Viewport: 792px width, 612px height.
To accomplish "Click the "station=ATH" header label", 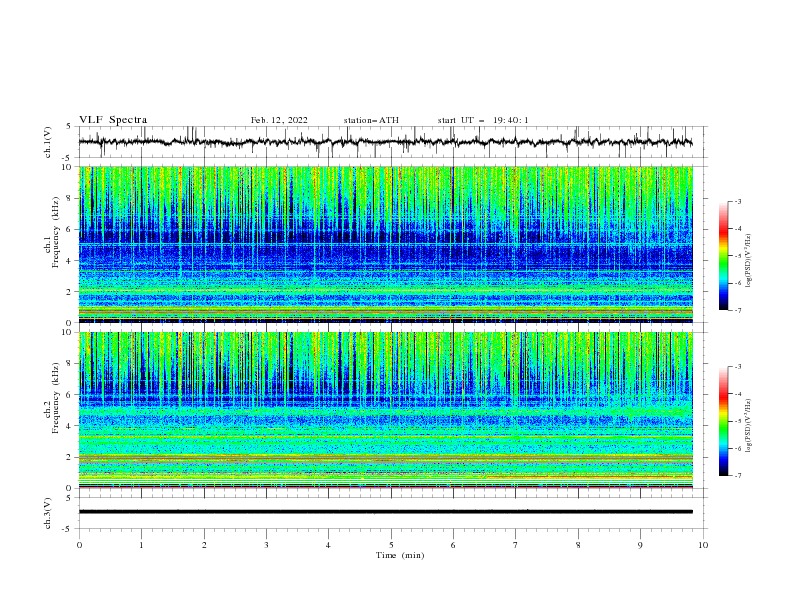I will 371,120.
